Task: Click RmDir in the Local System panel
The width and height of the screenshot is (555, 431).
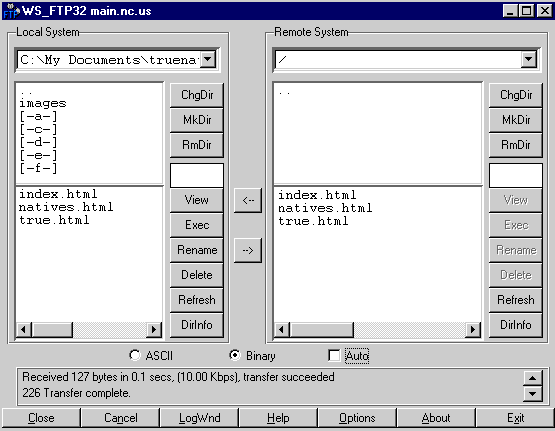Action: click(x=197, y=145)
